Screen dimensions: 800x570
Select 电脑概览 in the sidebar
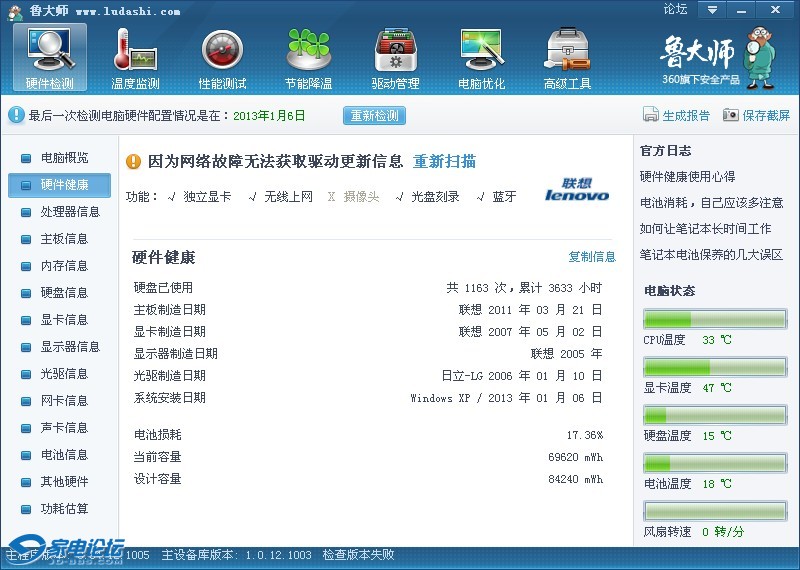click(64, 158)
